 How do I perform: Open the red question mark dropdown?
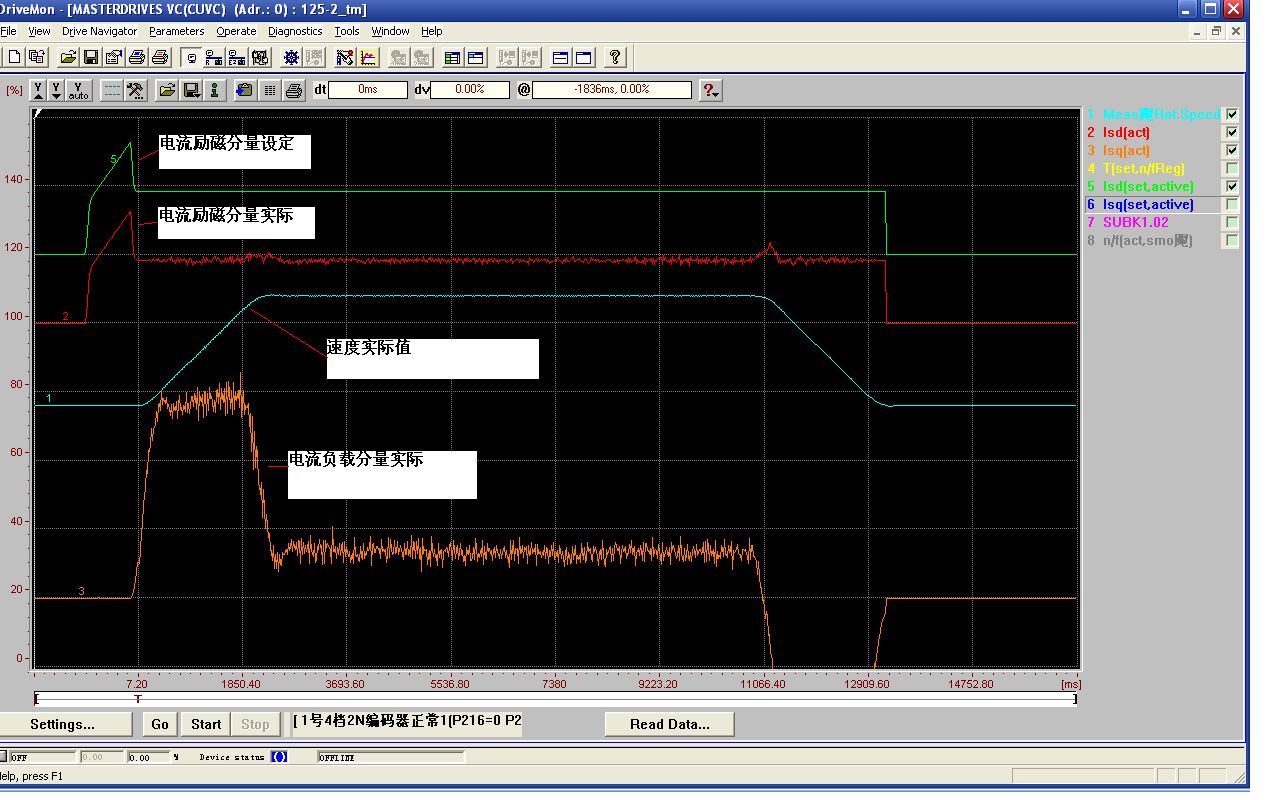pos(711,90)
